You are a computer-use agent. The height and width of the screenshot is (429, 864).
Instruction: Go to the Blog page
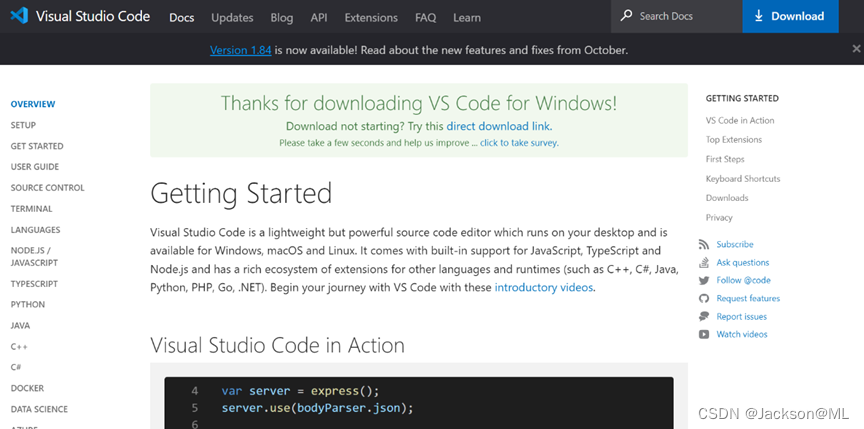click(282, 18)
